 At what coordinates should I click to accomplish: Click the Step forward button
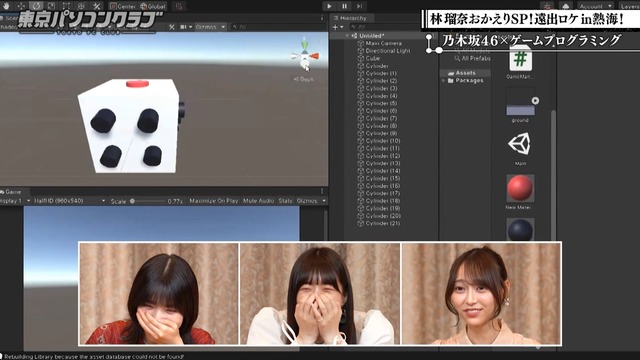coord(359,6)
